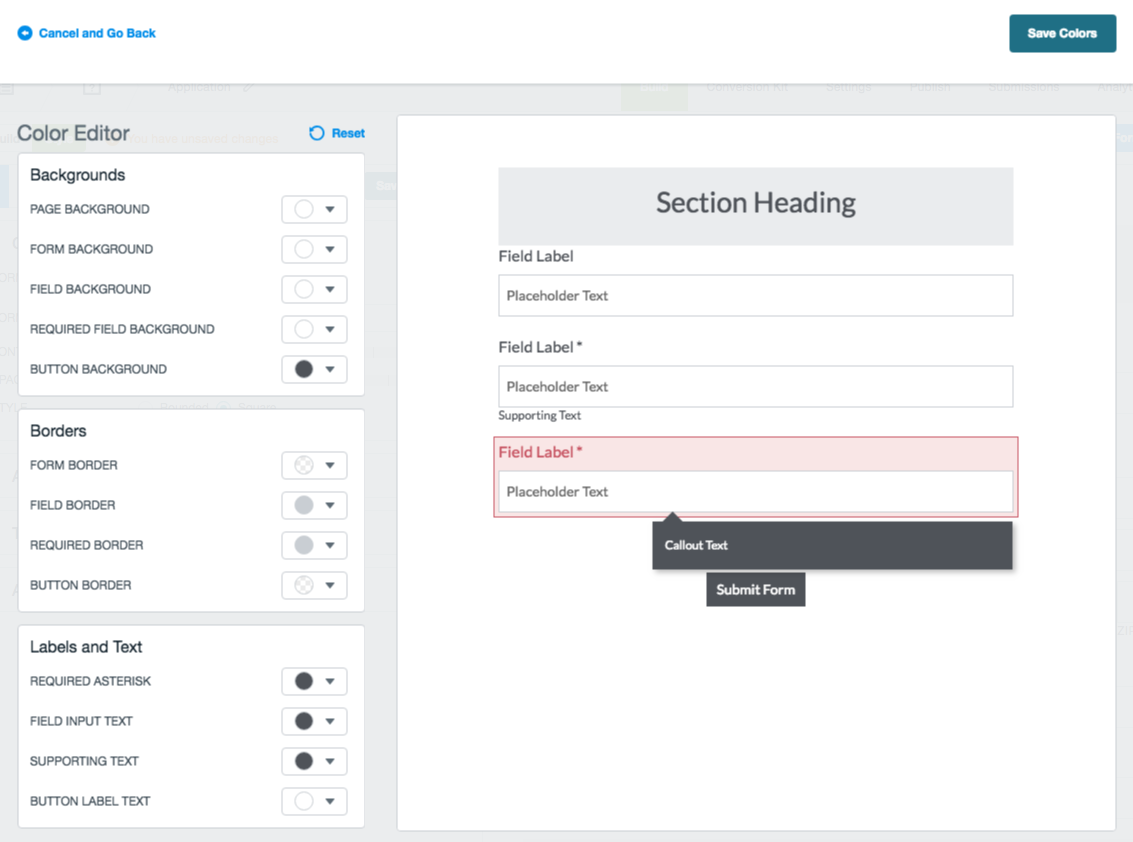
Task: Click the first Placeholder Text input field
Action: pos(755,296)
